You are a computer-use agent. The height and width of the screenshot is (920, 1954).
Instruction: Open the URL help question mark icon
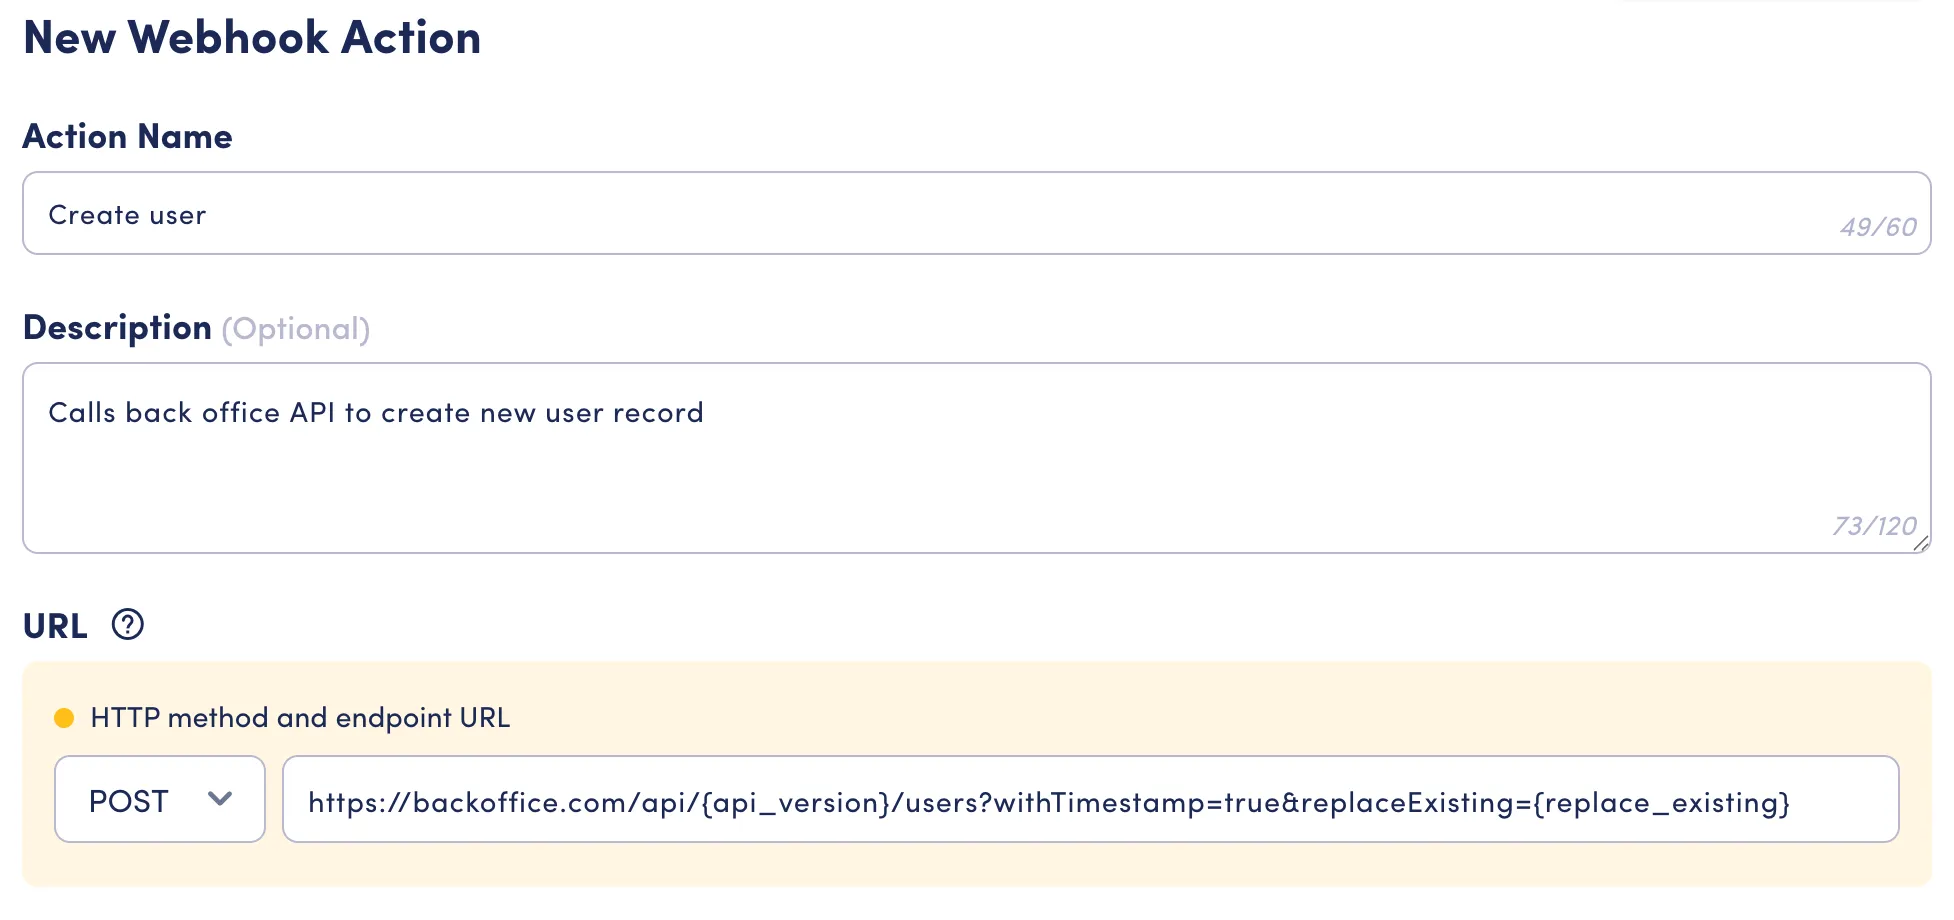pyautogui.click(x=127, y=625)
